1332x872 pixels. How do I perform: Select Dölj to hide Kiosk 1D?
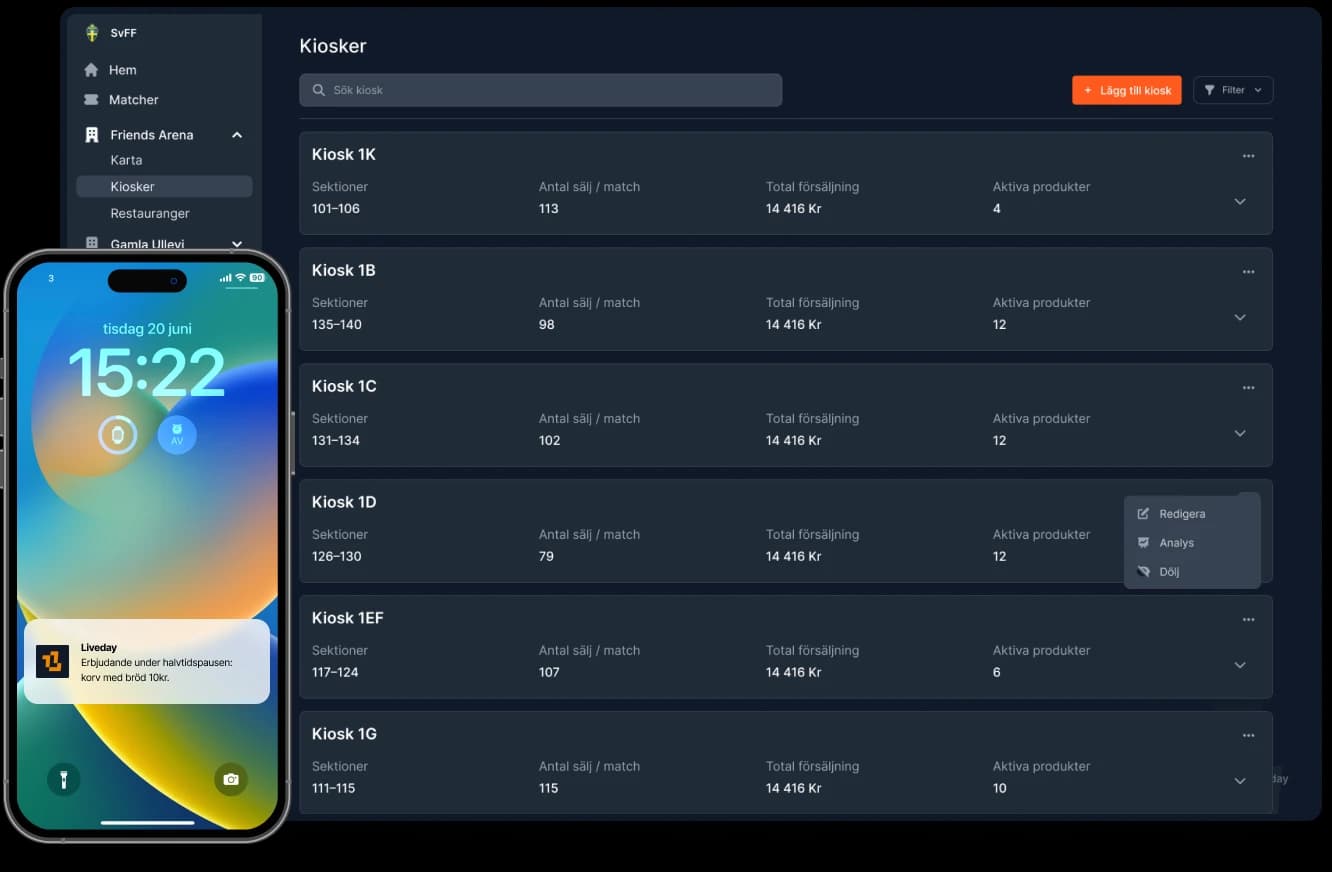pyautogui.click(x=1169, y=572)
